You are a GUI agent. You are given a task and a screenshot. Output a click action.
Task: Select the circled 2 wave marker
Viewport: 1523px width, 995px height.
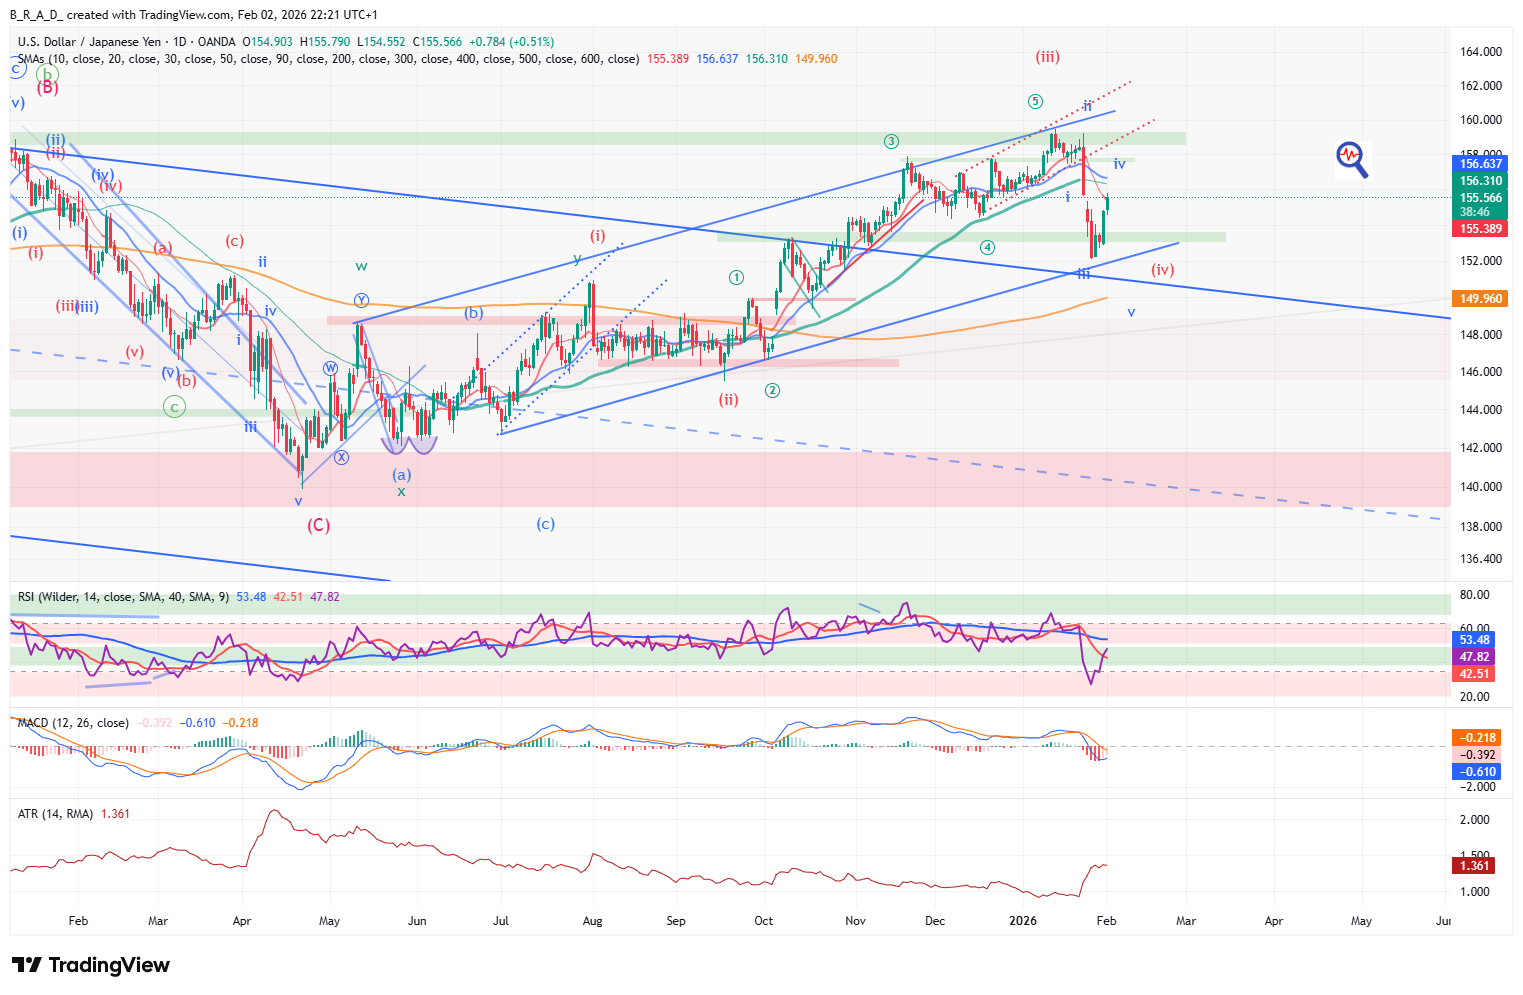(x=772, y=390)
